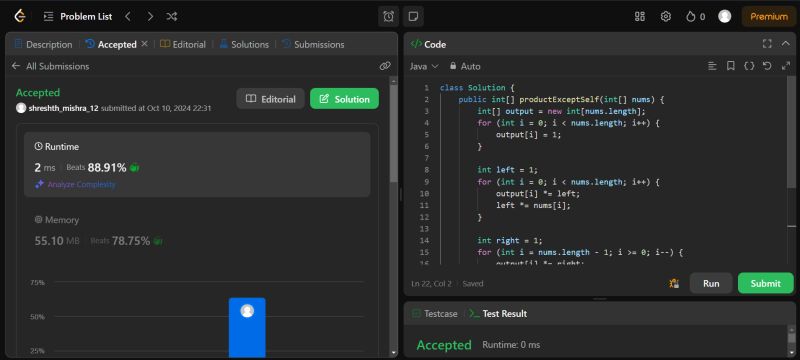The height and width of the screenshot is (360, 800).
Task: Open the Test Result tab
Action: click(x=498, y=314)
